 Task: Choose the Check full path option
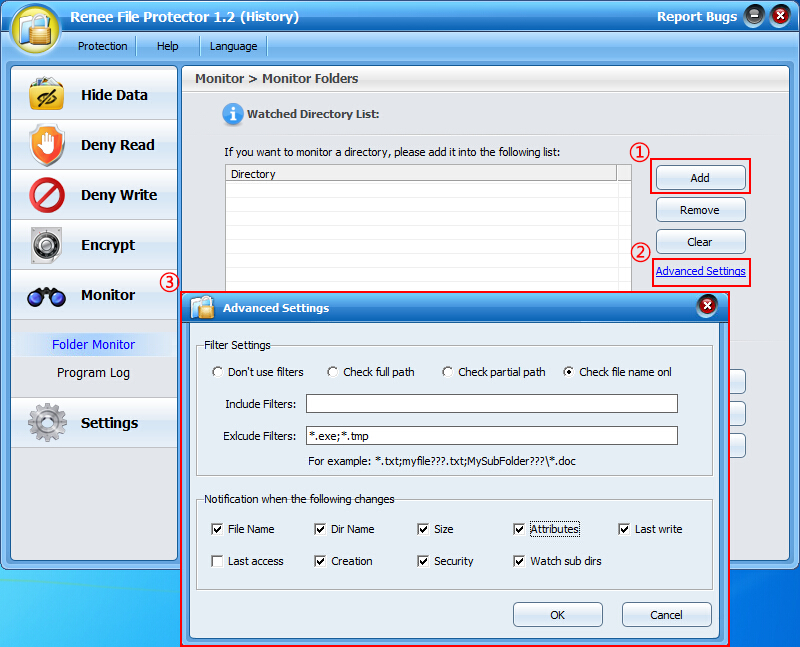[333, 372]
